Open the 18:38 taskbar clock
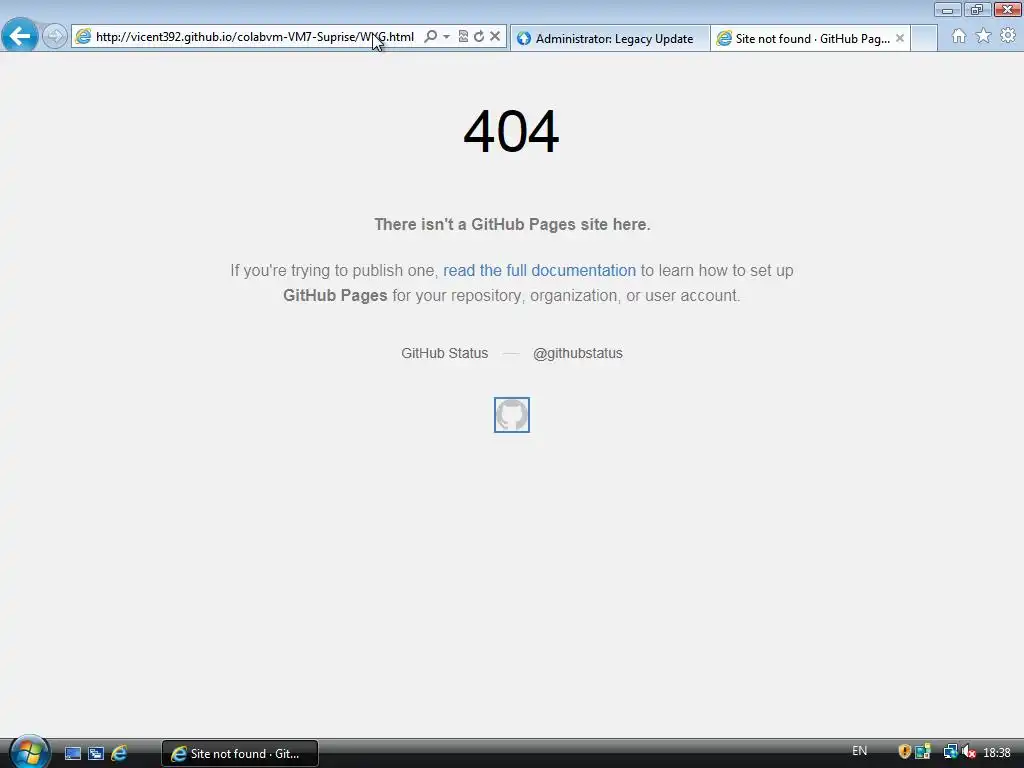The width and height of the screenshot is (1024, 768). pos(997,753)
